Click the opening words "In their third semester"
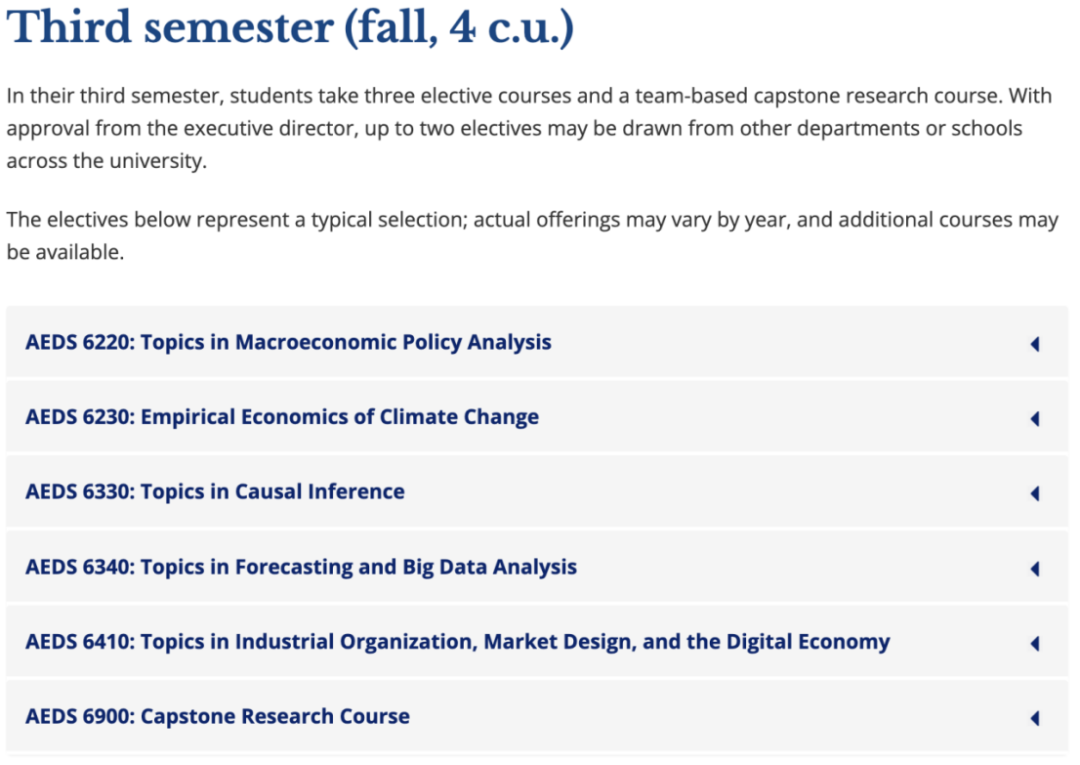1080x765 pixels. (115, 96)
